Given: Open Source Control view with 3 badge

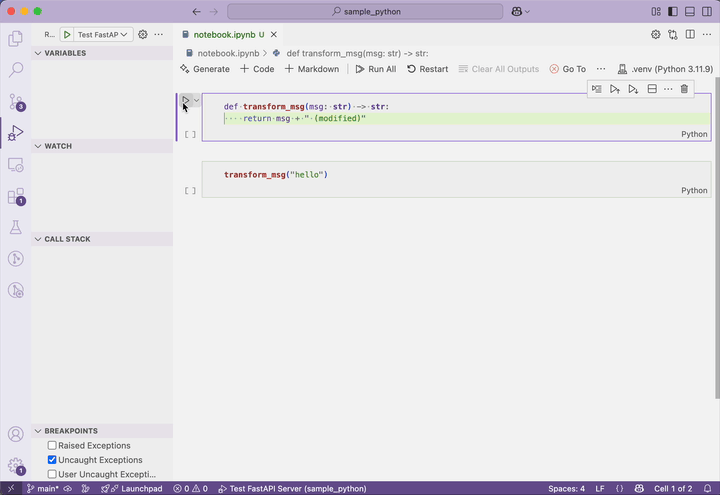Looking at the screenshot, I should coord(16,101).
